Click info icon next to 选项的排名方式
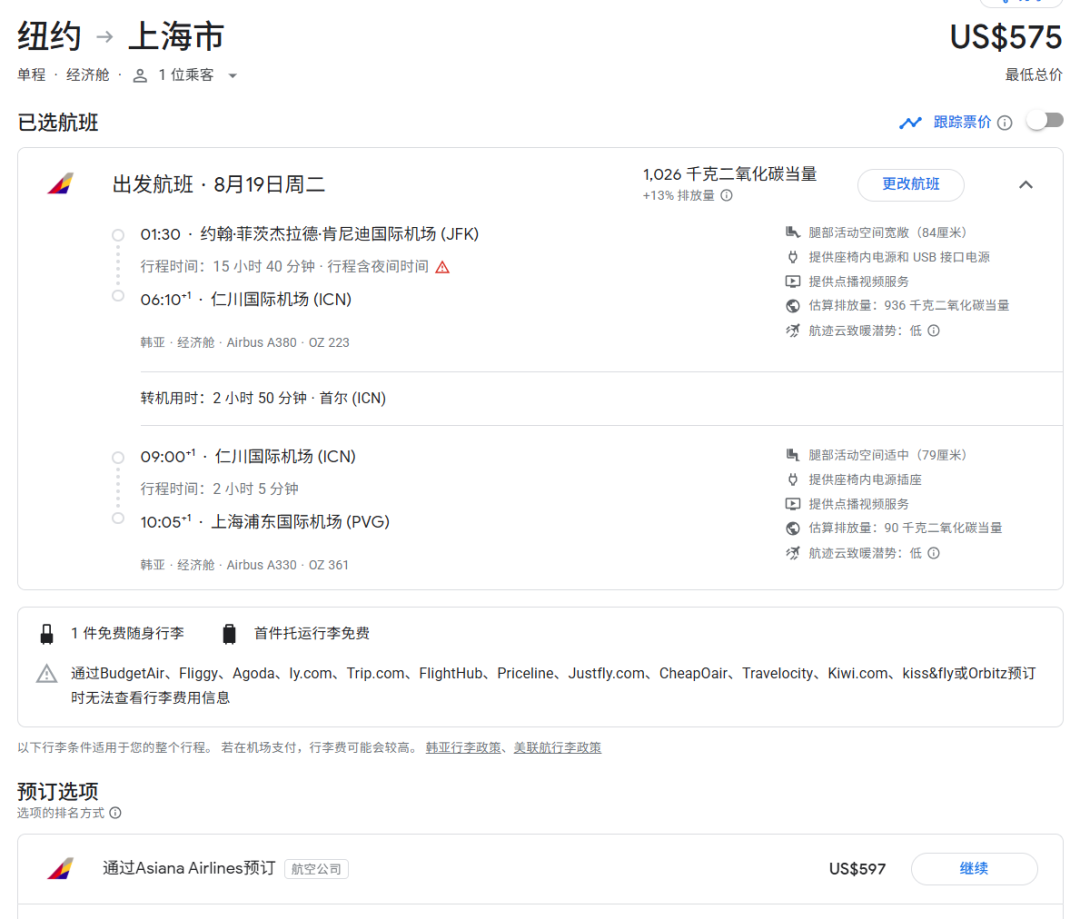This screenshot has height=919, width=1080. [x=115, y=813]
